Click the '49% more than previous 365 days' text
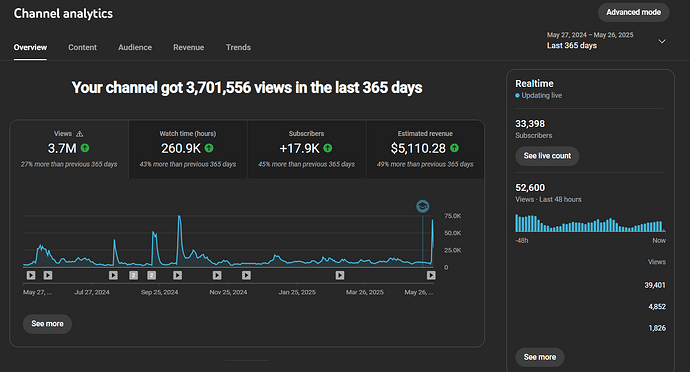The image size is (690, 372). coord(425,164)
